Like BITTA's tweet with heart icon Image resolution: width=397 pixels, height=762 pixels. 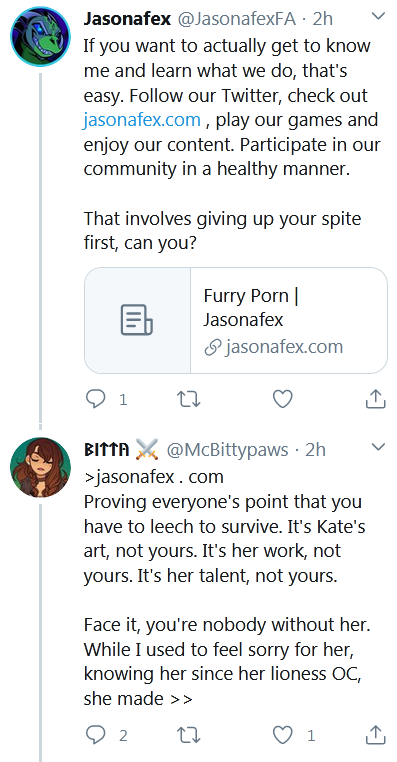pyautogui.click(x=282, y=735)
